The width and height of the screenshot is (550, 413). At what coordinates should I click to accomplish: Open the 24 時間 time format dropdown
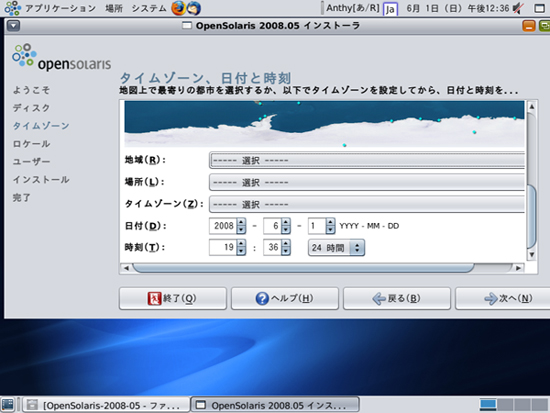[x=336, y=248]
